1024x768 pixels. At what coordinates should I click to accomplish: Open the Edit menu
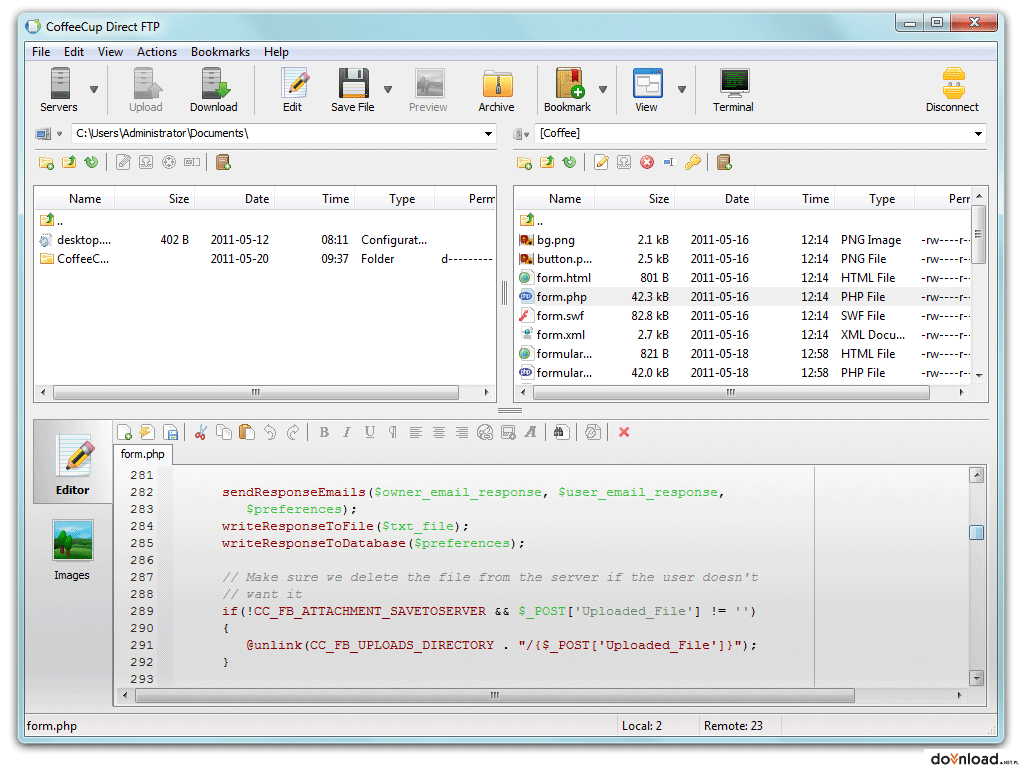click(x=74, y=52)
